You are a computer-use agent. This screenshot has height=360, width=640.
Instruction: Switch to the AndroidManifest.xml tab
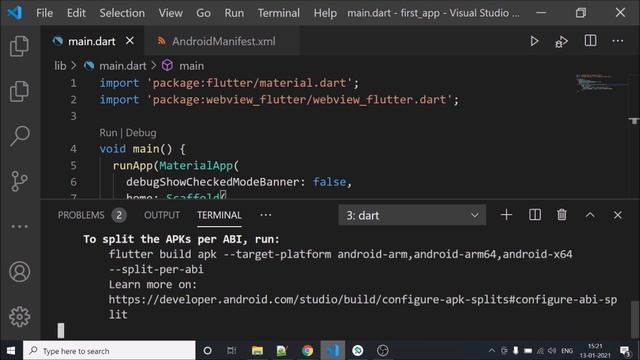click(x=223, y=41)
